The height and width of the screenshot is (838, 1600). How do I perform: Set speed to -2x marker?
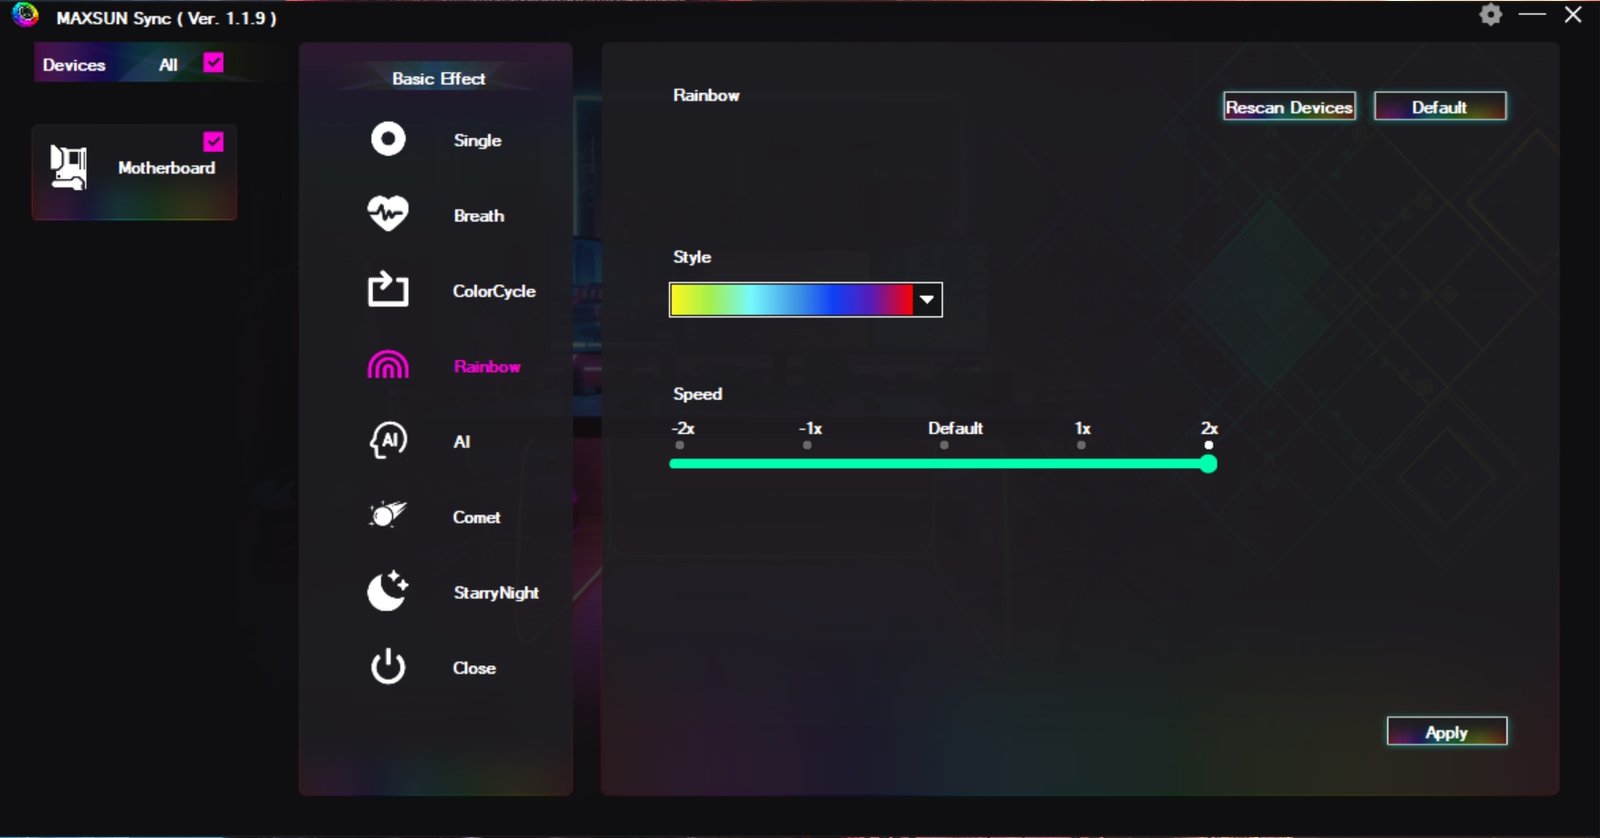tap(680, 445)
